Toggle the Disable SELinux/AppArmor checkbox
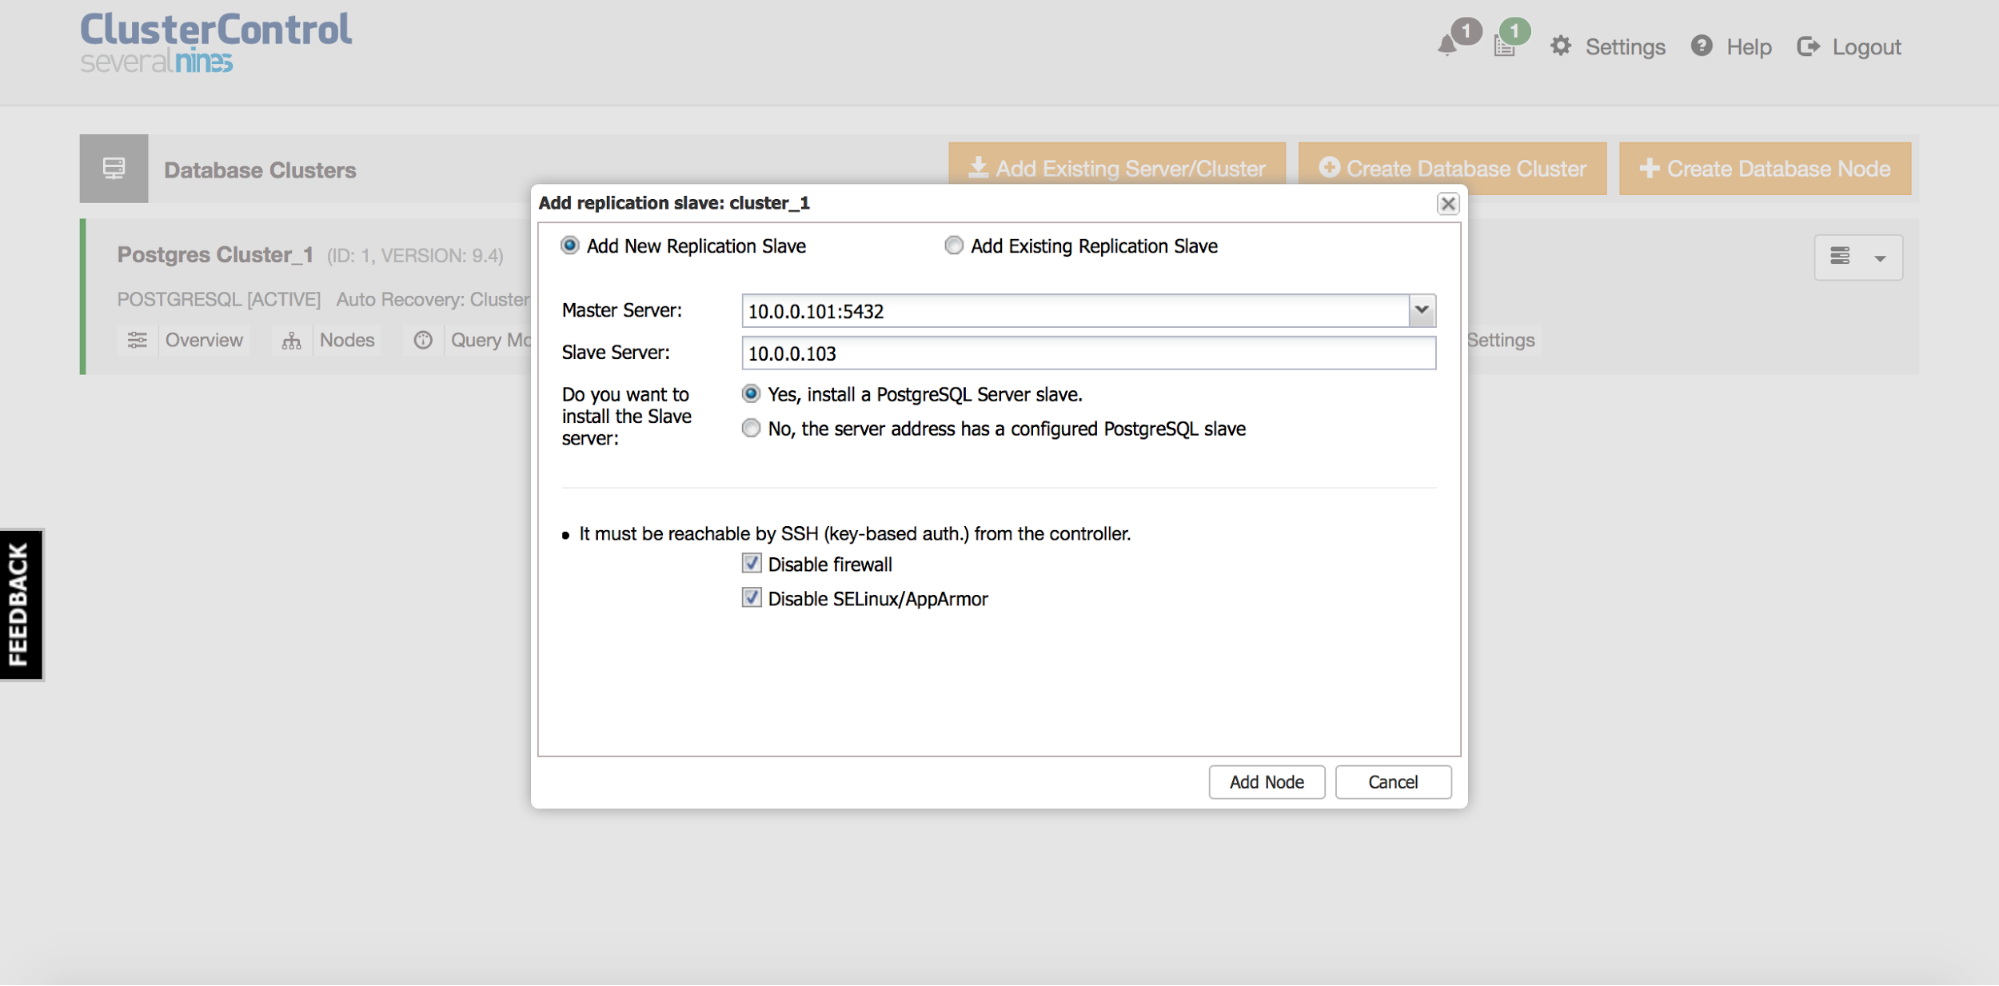The image size is (1999, 986). [x=752, y=598]
